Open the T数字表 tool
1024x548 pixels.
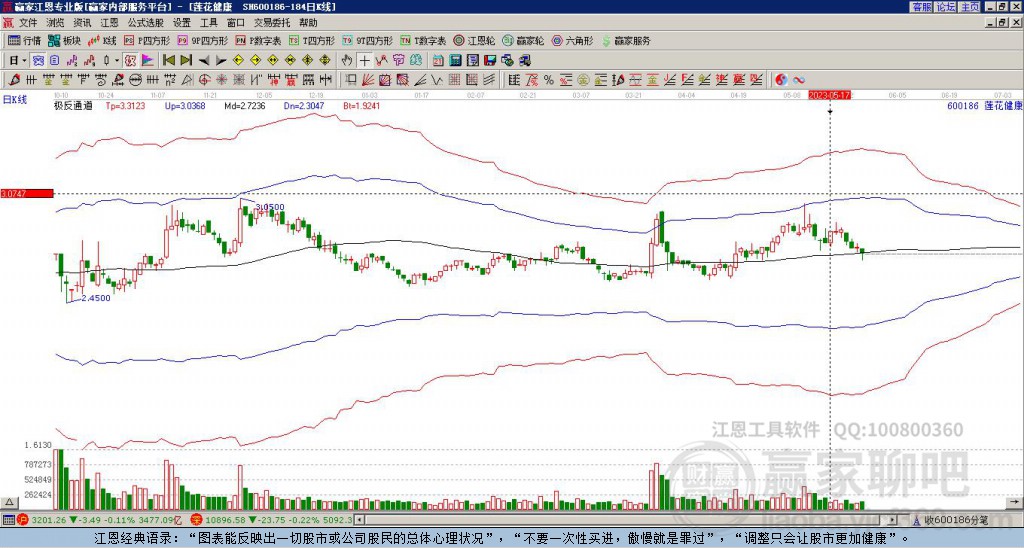click(x=423, y=40)
